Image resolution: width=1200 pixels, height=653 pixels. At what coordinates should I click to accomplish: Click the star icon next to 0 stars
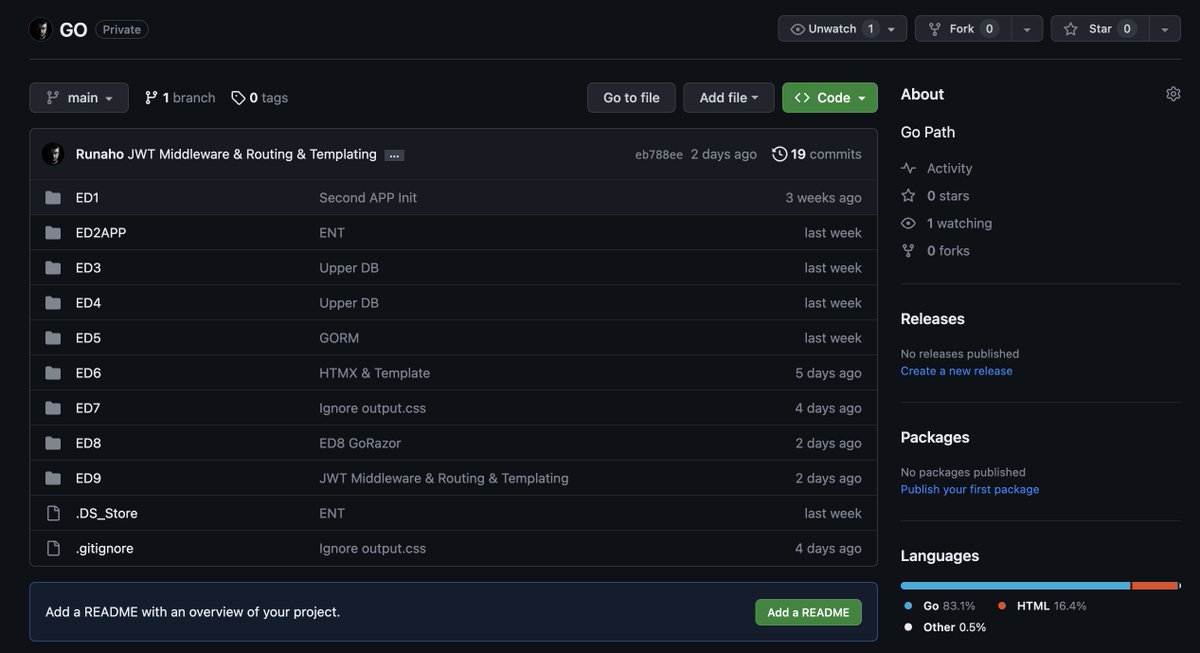tap(908, 196)
